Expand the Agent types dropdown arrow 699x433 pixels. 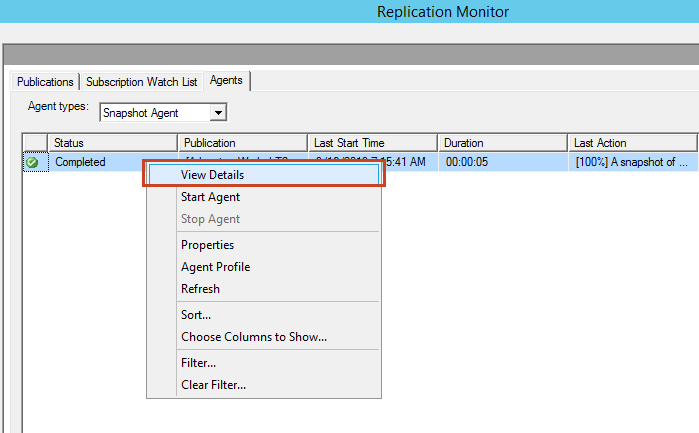pyautogui.click(x=218, y=113)
